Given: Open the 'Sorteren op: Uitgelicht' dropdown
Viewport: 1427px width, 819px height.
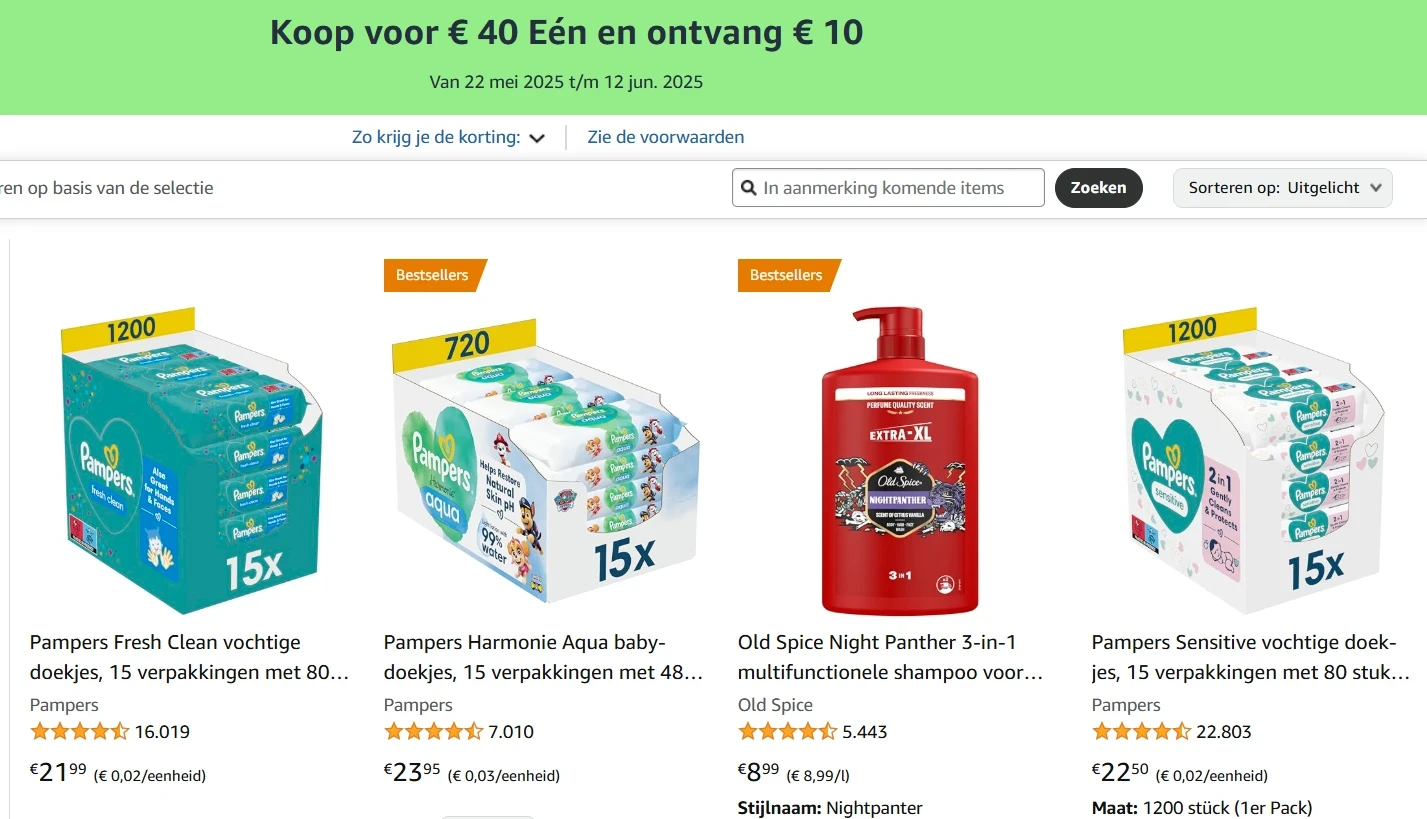Looking at the screenshot, I should [x=1282, y=188].
